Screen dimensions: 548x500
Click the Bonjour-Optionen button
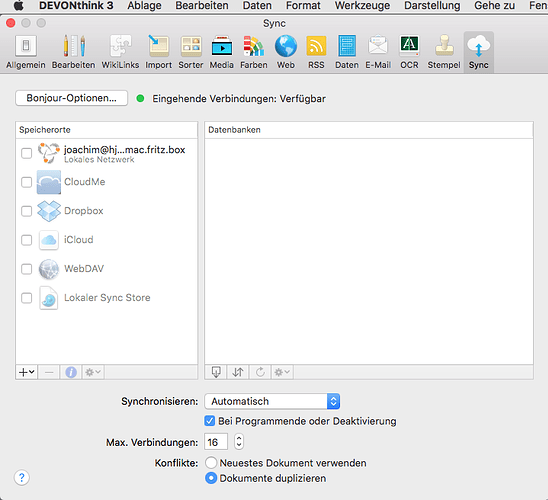pos(72,98)
